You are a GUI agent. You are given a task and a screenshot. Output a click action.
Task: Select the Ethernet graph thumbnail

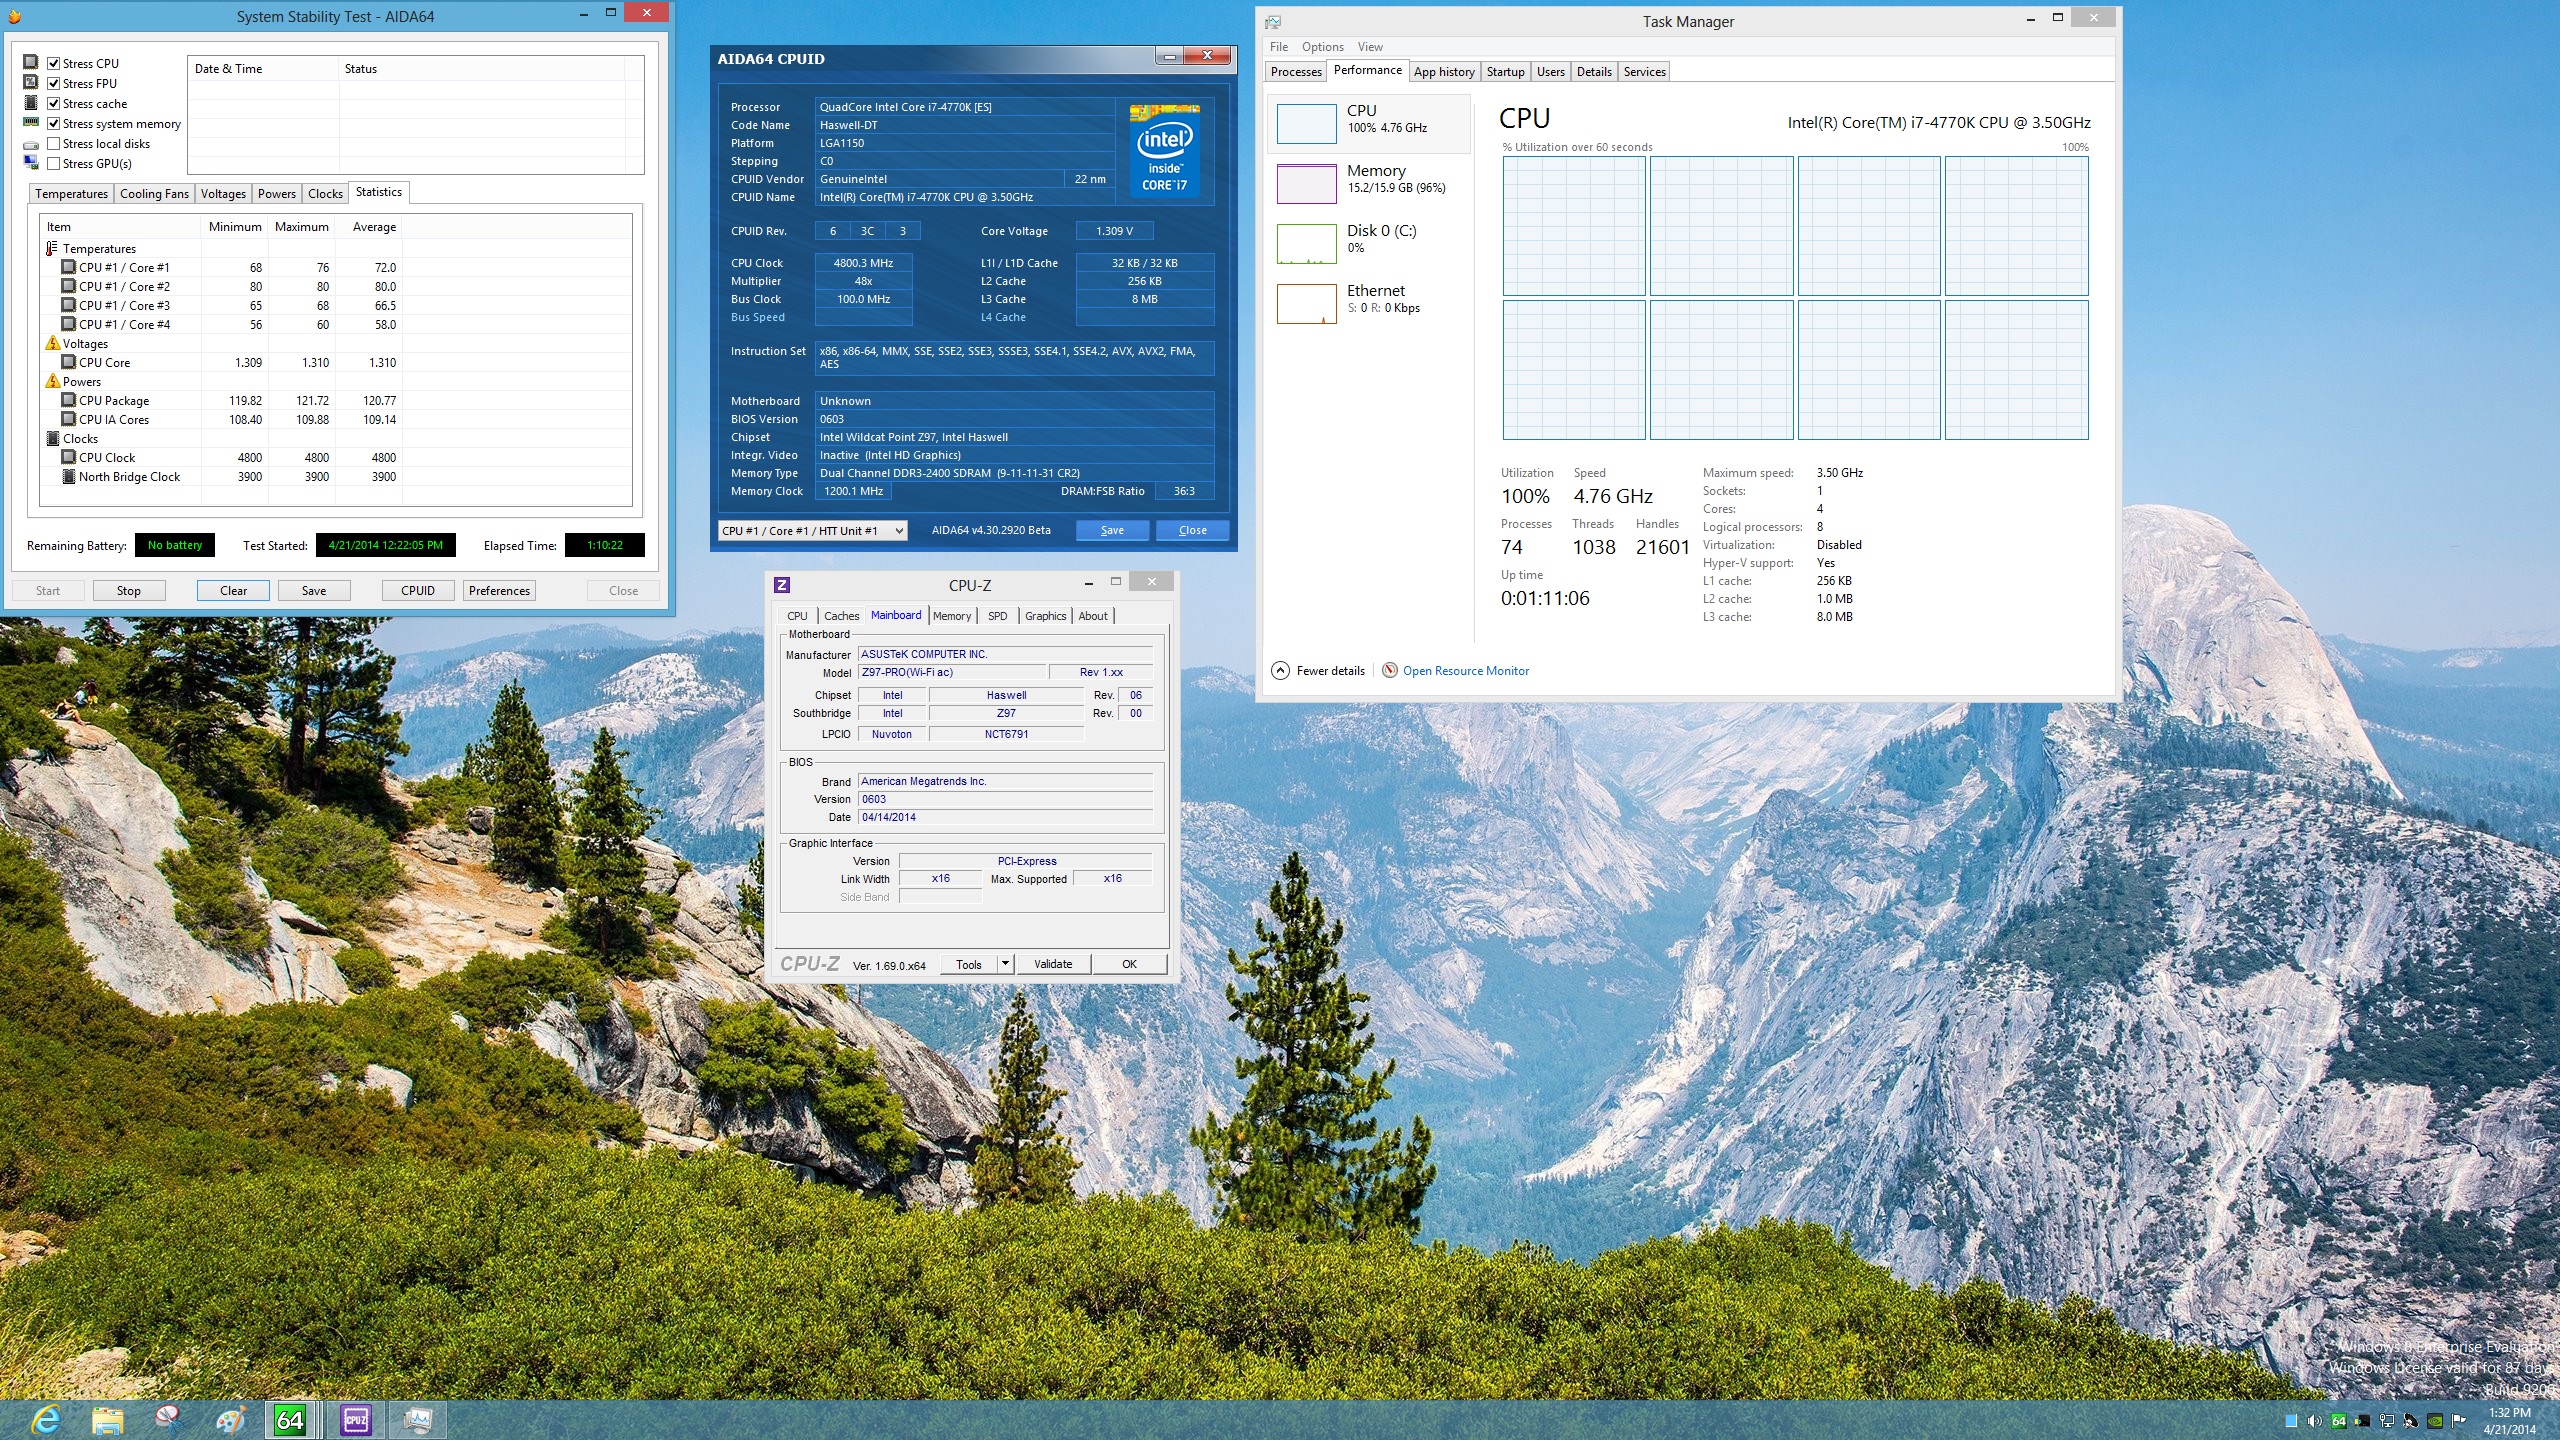point(1308,303)
